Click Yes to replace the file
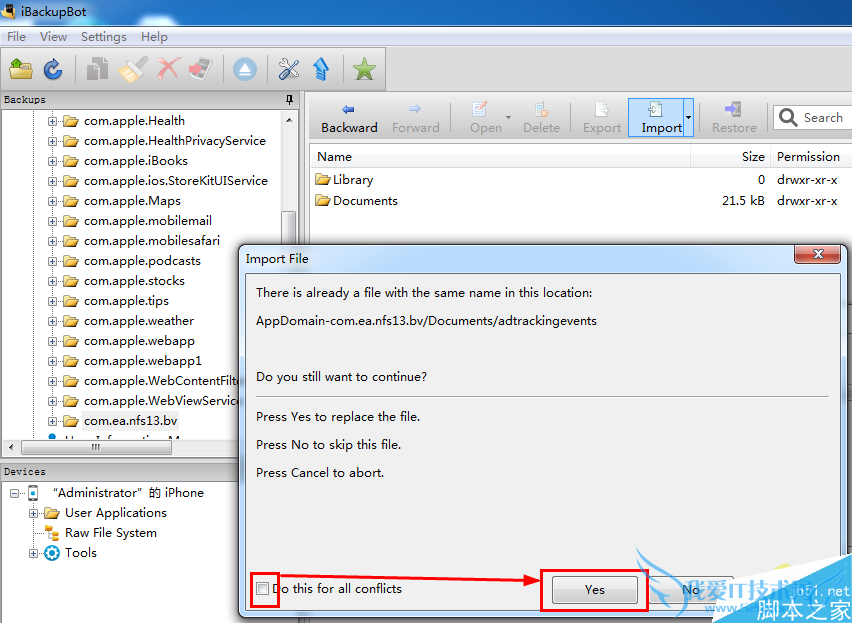The height and width of the screenshot is (623, 852). click(595, 590)
